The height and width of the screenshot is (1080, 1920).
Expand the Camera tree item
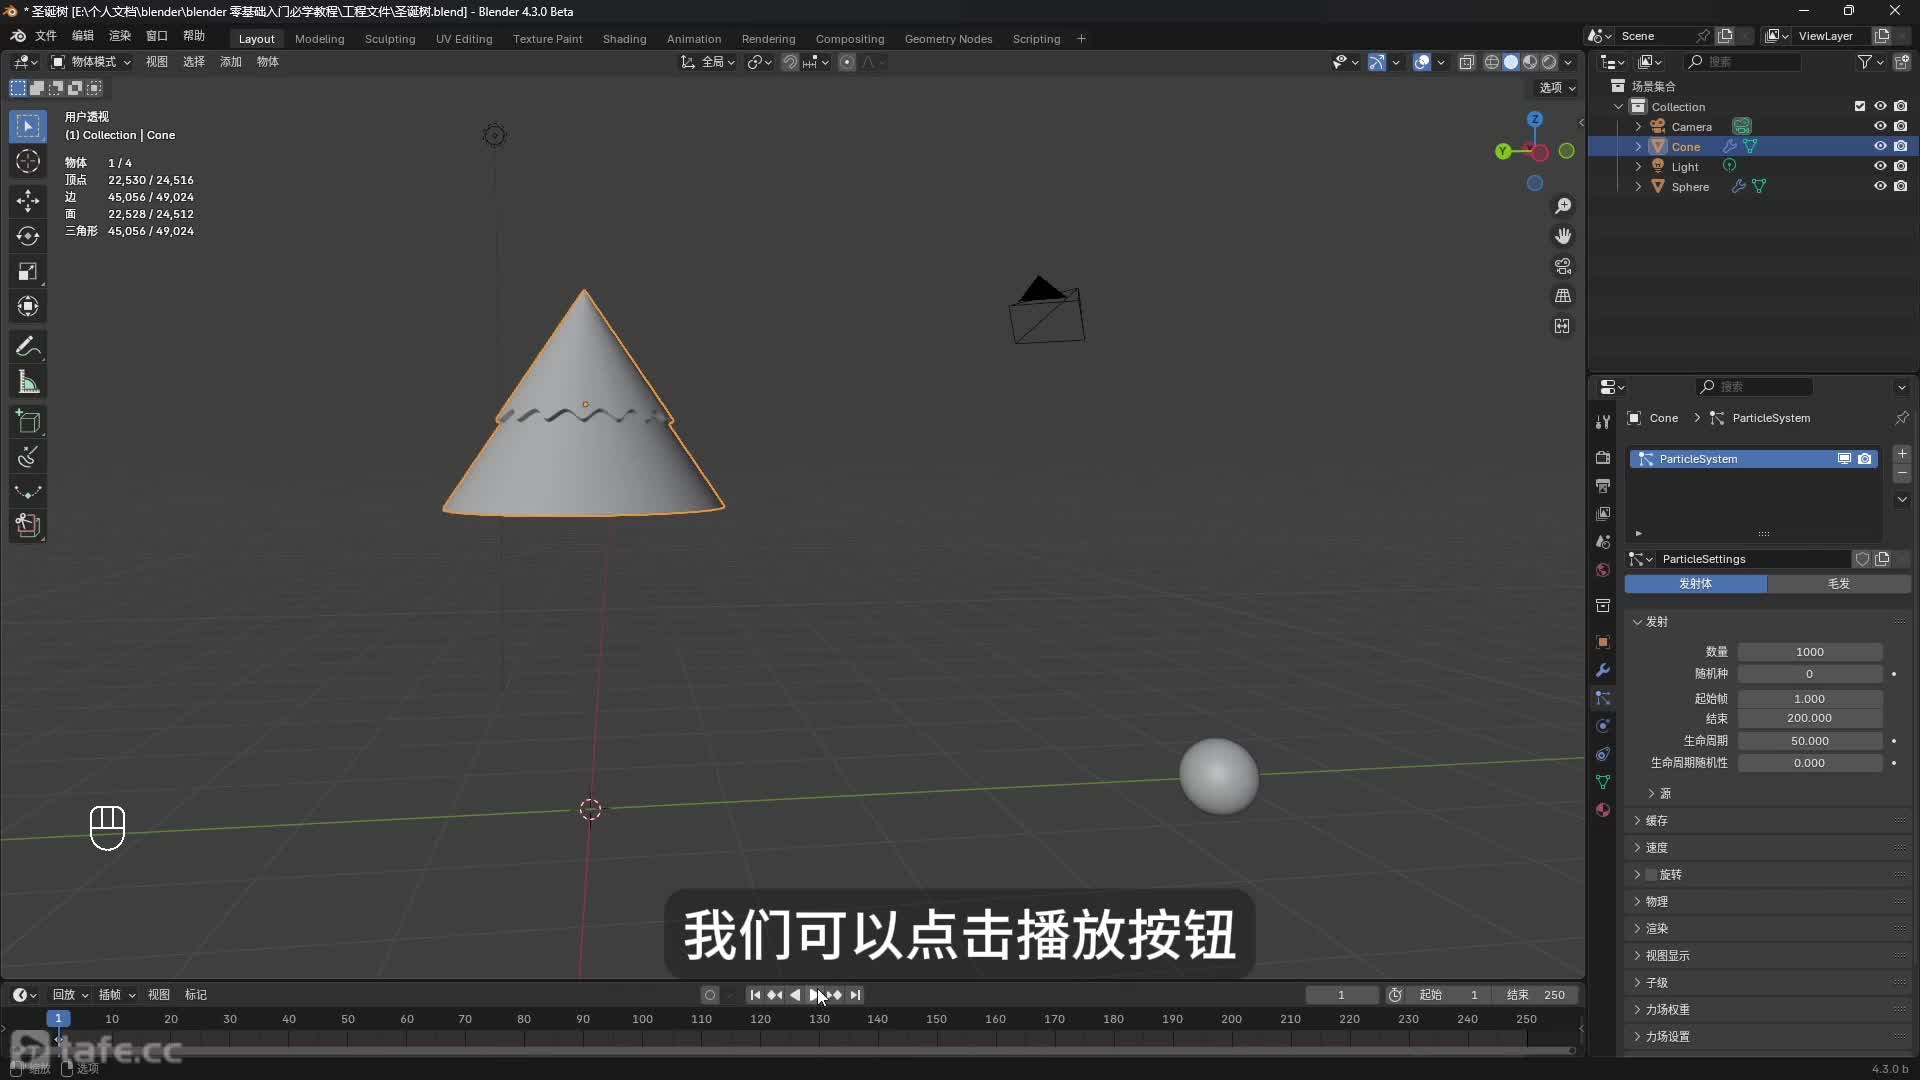click(x=1638, y=127)
